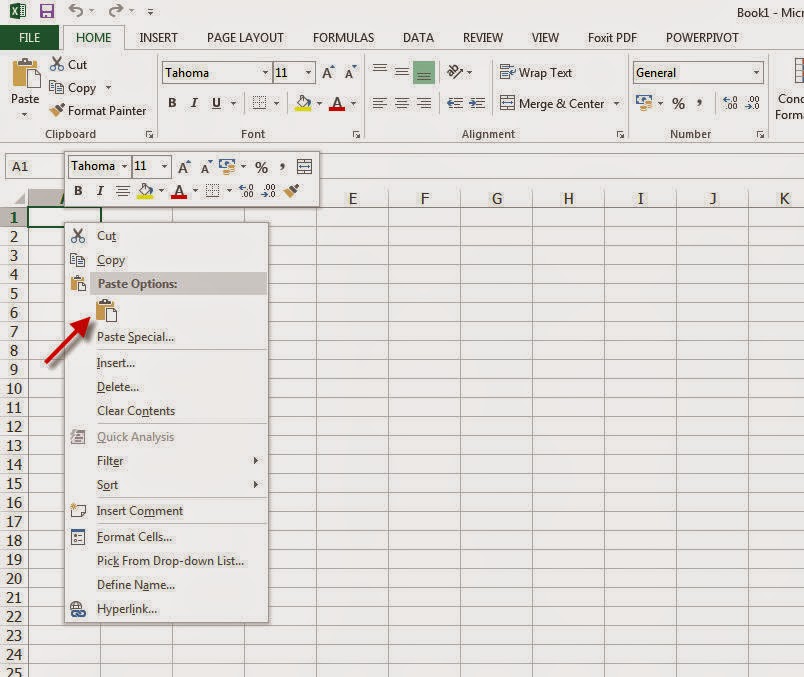Image resolution: width=804 pixels, height=677 pixels.
Task: Click the Save icon in quick access toolbar
Action: [47, 11]
